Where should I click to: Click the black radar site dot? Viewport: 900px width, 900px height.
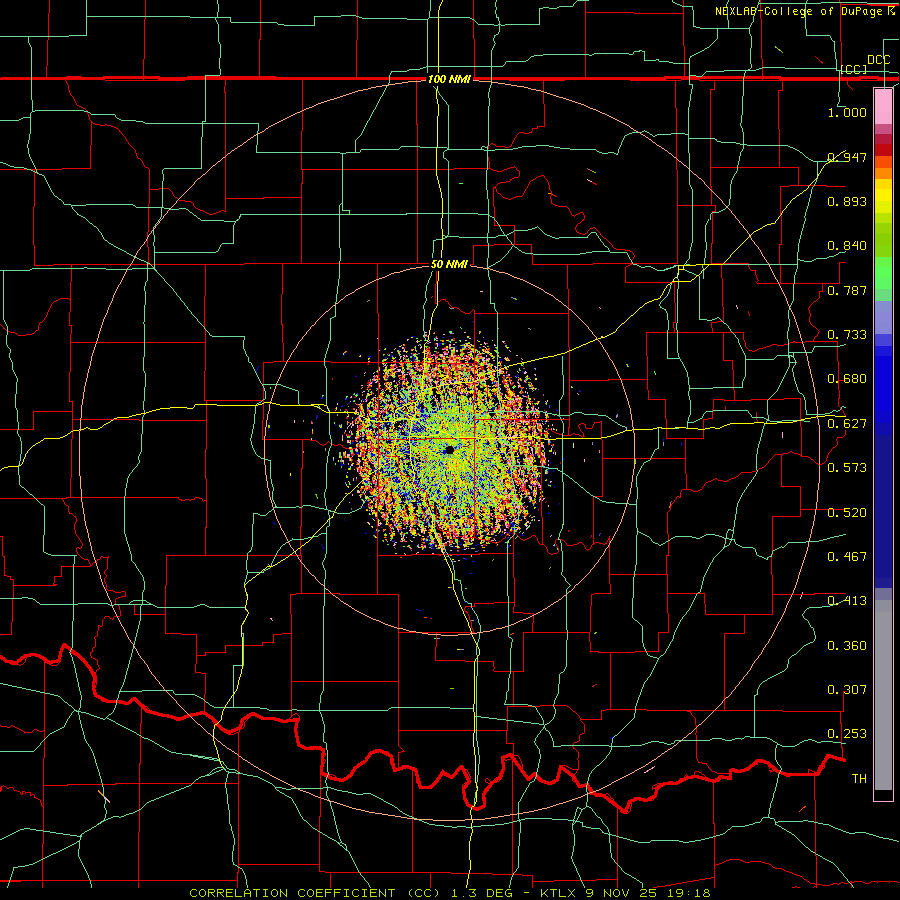coord(449,450)
